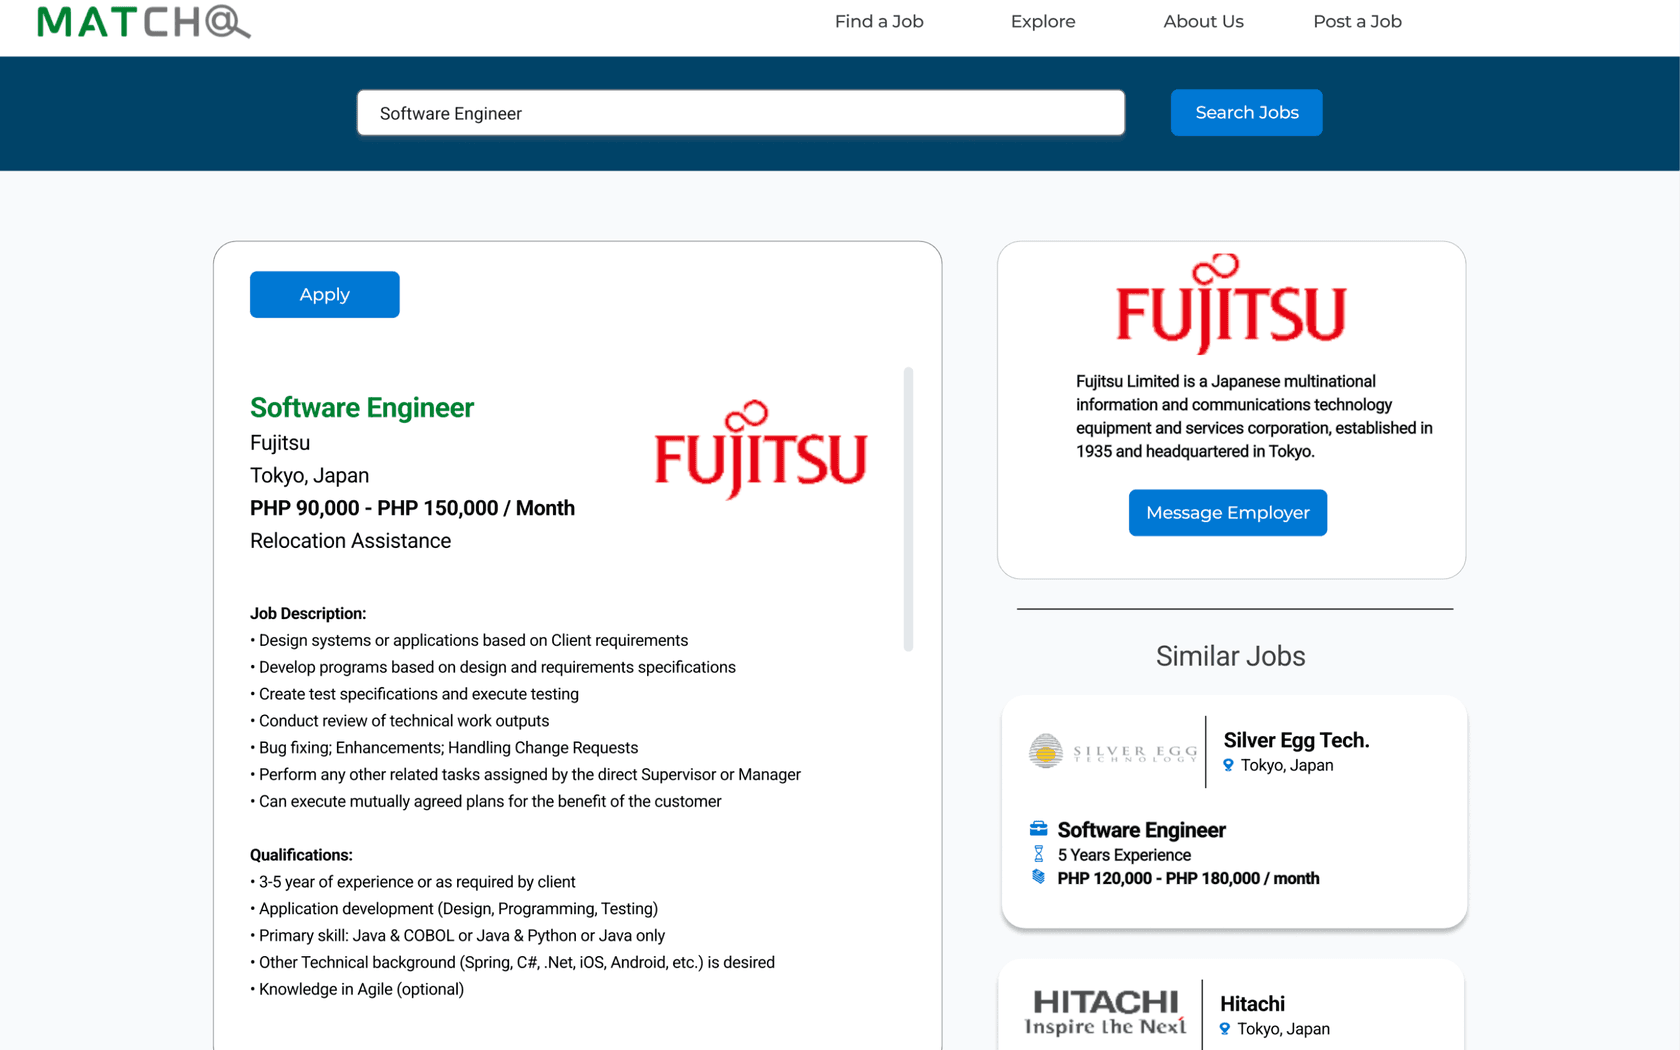Click 'PHP 120,000 - PHP 180,000 / month' text
The image size is (1680, 1050).
tap(1188, 878)
